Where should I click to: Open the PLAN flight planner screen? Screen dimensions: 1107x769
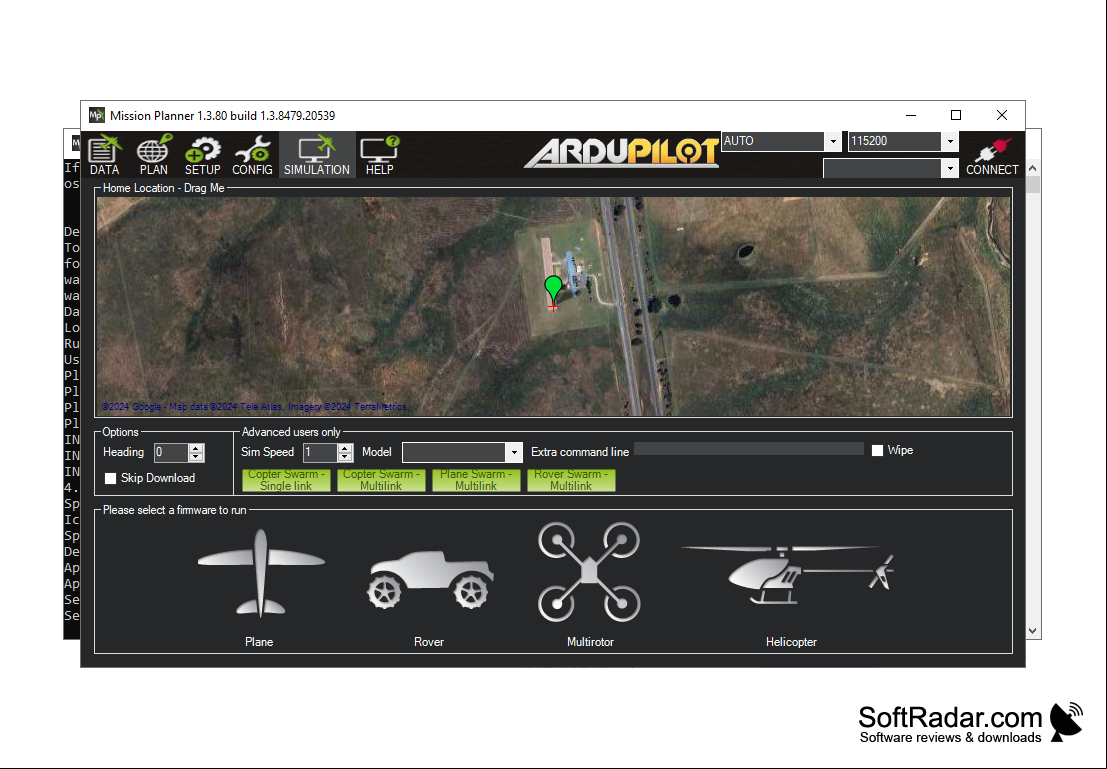(154, 154)
